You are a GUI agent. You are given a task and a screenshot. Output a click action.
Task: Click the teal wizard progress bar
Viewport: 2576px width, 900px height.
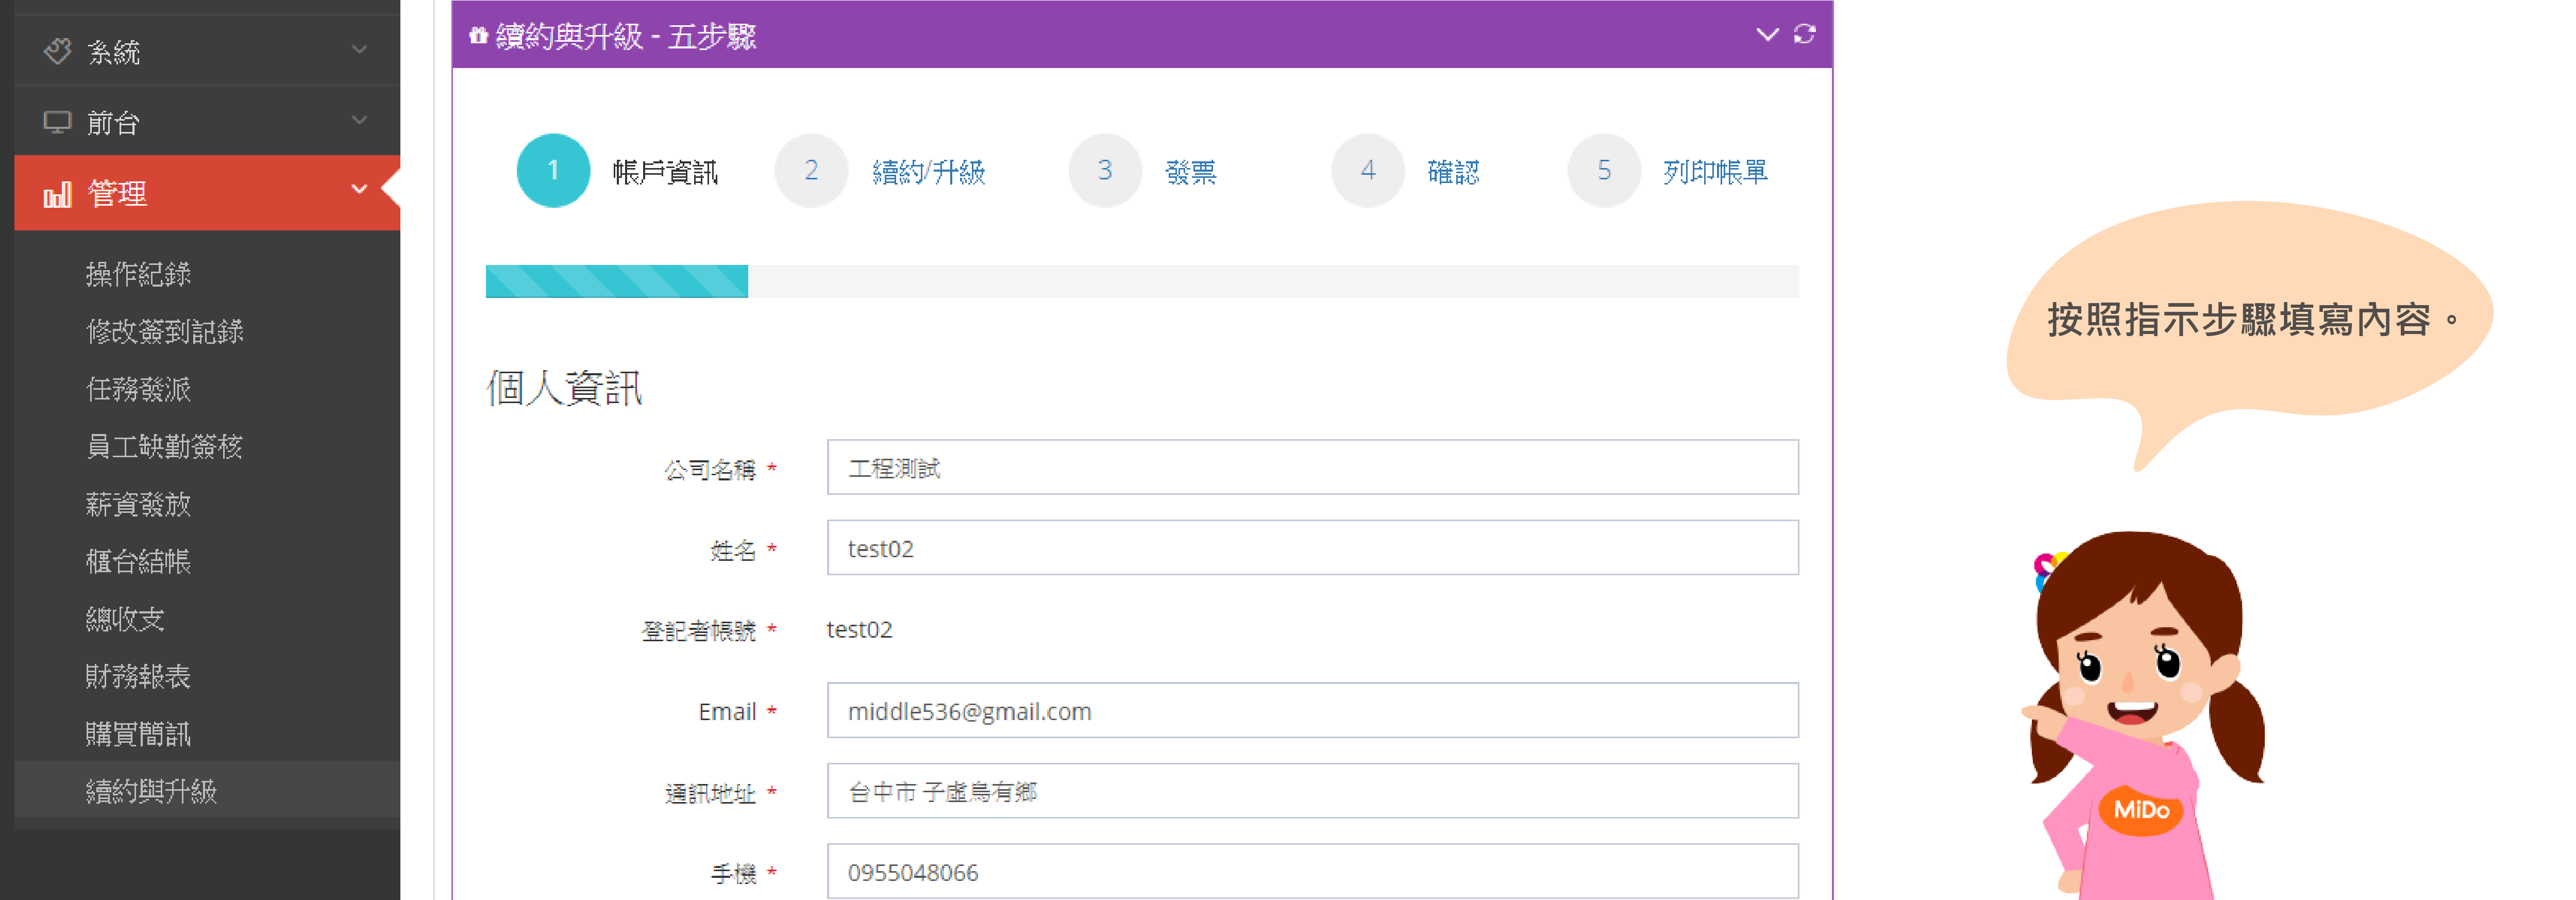tap(616, 282)
